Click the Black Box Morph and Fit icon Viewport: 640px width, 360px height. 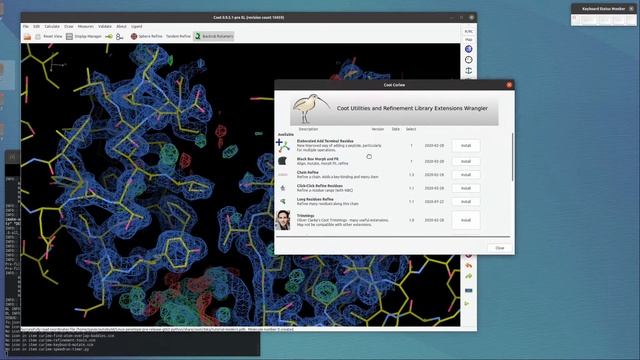[282, 161]
